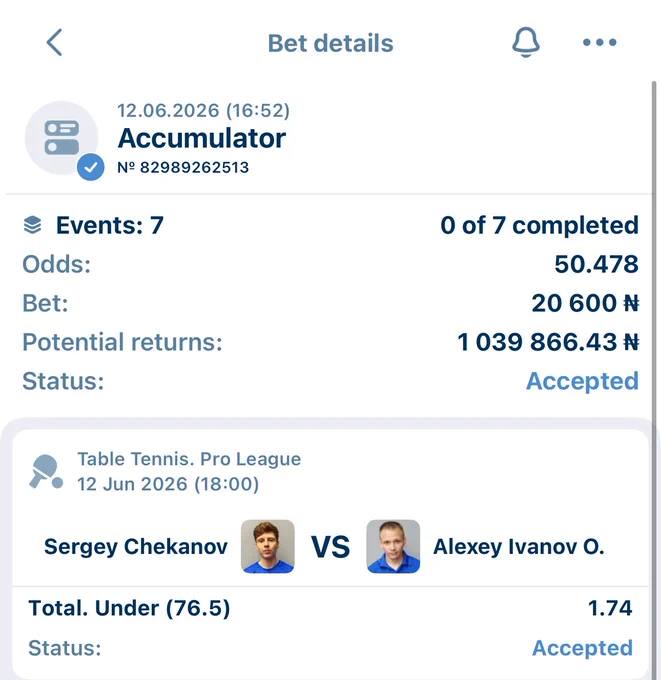
Task: Open Sergey Chekanov player name
Action: (x=136, y=546)
